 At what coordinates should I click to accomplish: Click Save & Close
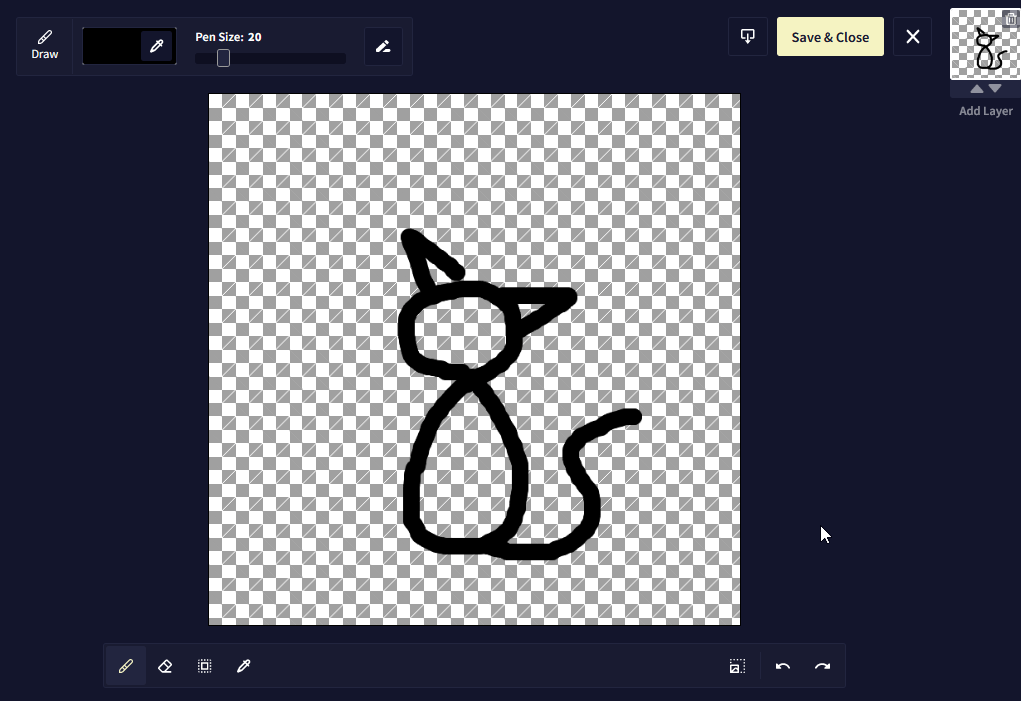coord(830,37)
